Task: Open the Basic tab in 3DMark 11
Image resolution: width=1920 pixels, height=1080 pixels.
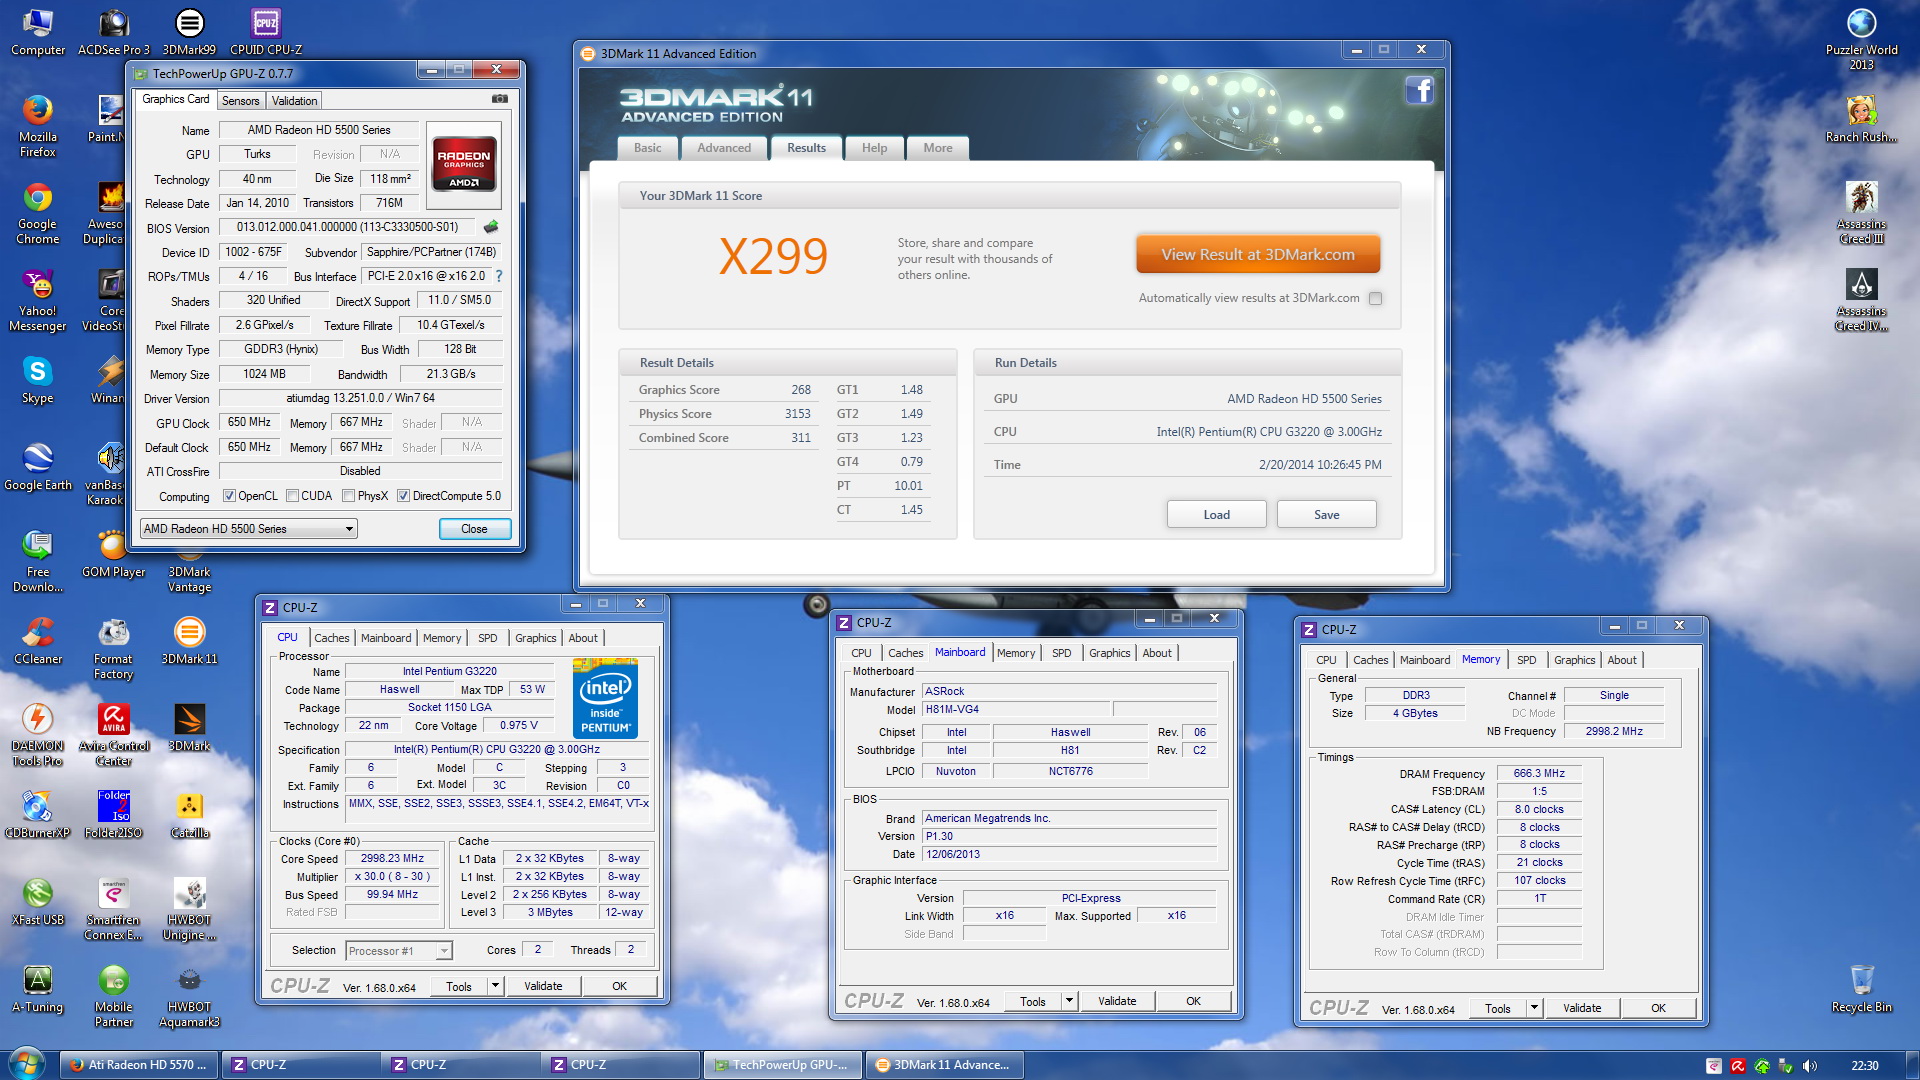Action: [647, 148]
